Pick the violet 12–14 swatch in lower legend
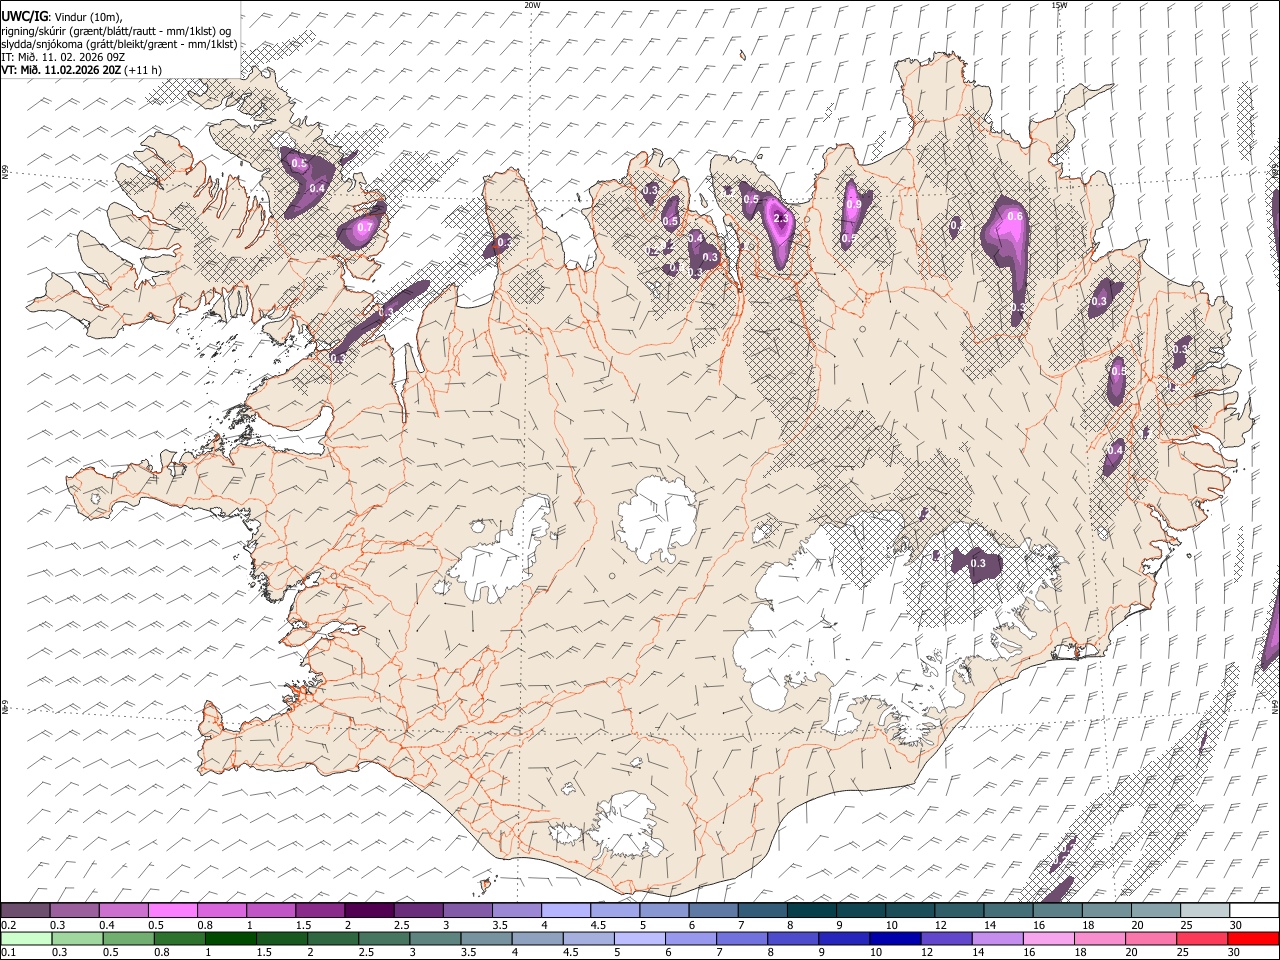This screenshot has height=960, width=1280. [x=947, y=938]
